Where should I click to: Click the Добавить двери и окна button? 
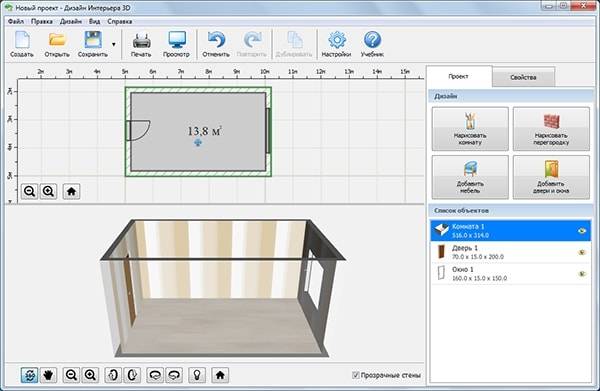pyautogui.click(x=551, y=177)
